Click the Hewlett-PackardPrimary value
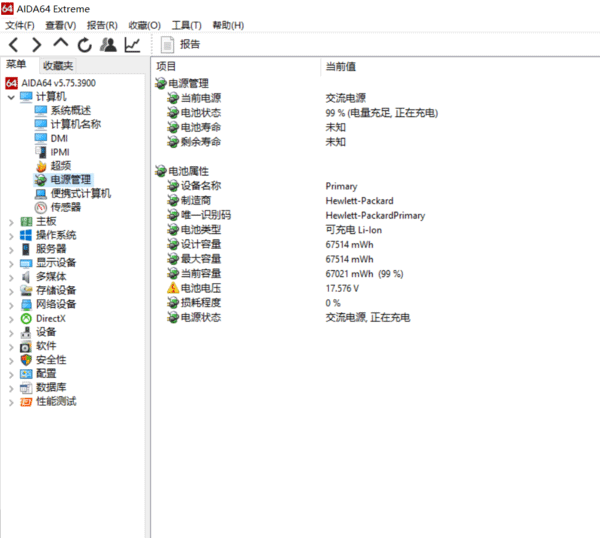 click(375, 215)
